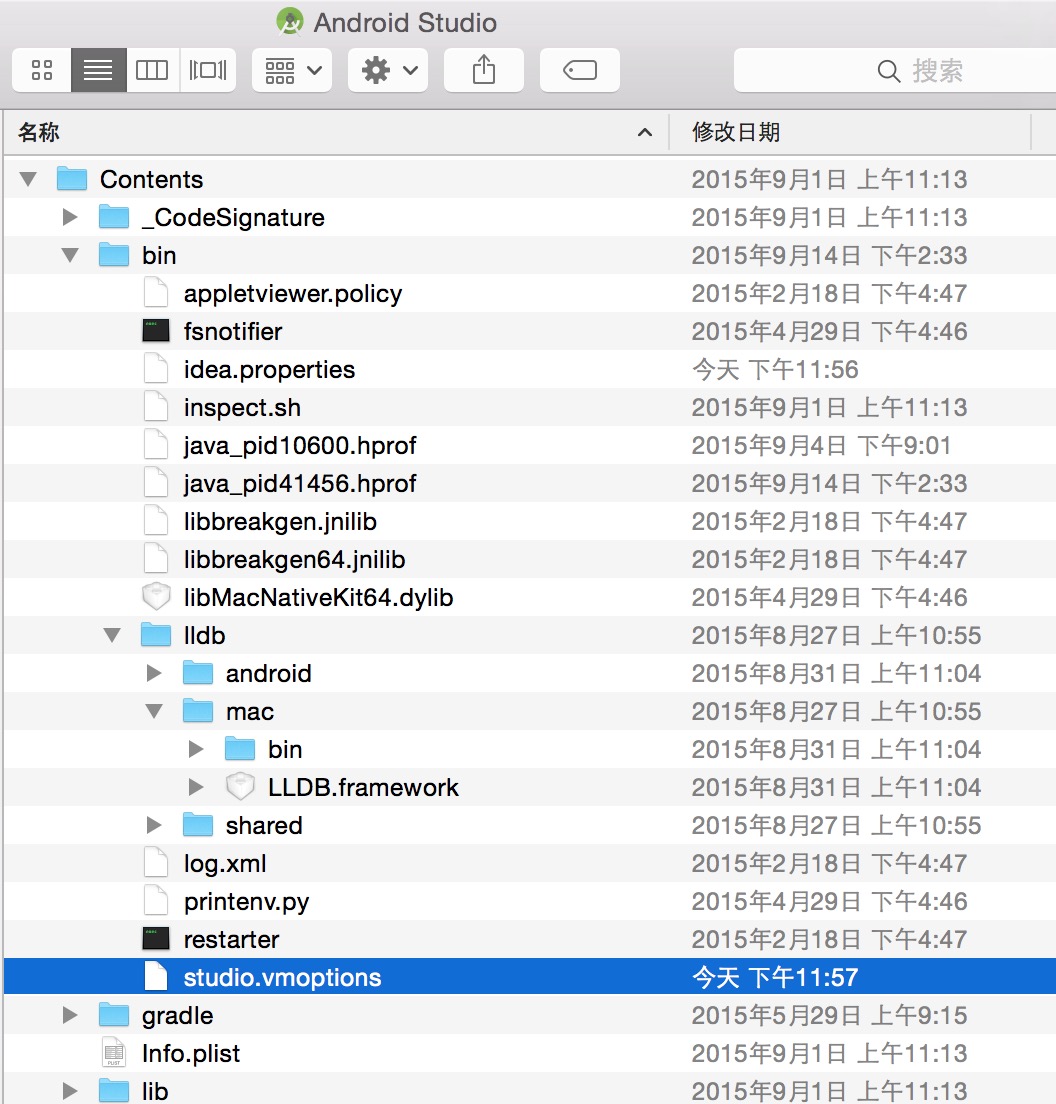Click the java_pid41456.hprof file icon
This screenshot has height=1104, width=1056.
pyautogui.click(x=156, y=483)
